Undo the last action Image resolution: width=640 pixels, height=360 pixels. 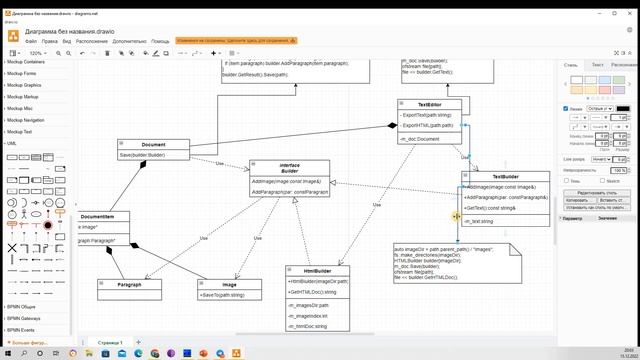[82, 53]
